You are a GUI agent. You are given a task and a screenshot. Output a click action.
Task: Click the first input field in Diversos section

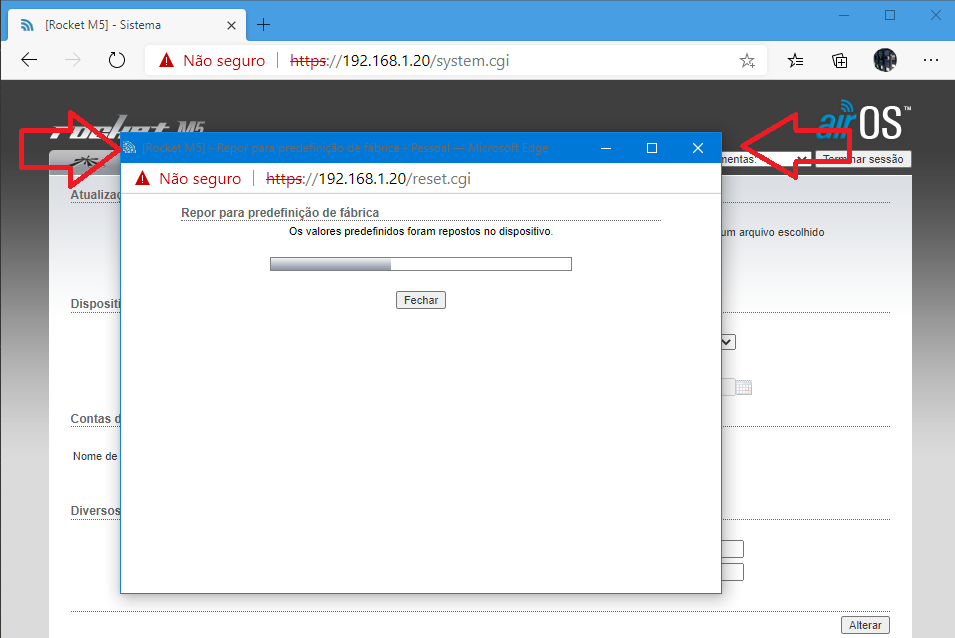point(733,549)
